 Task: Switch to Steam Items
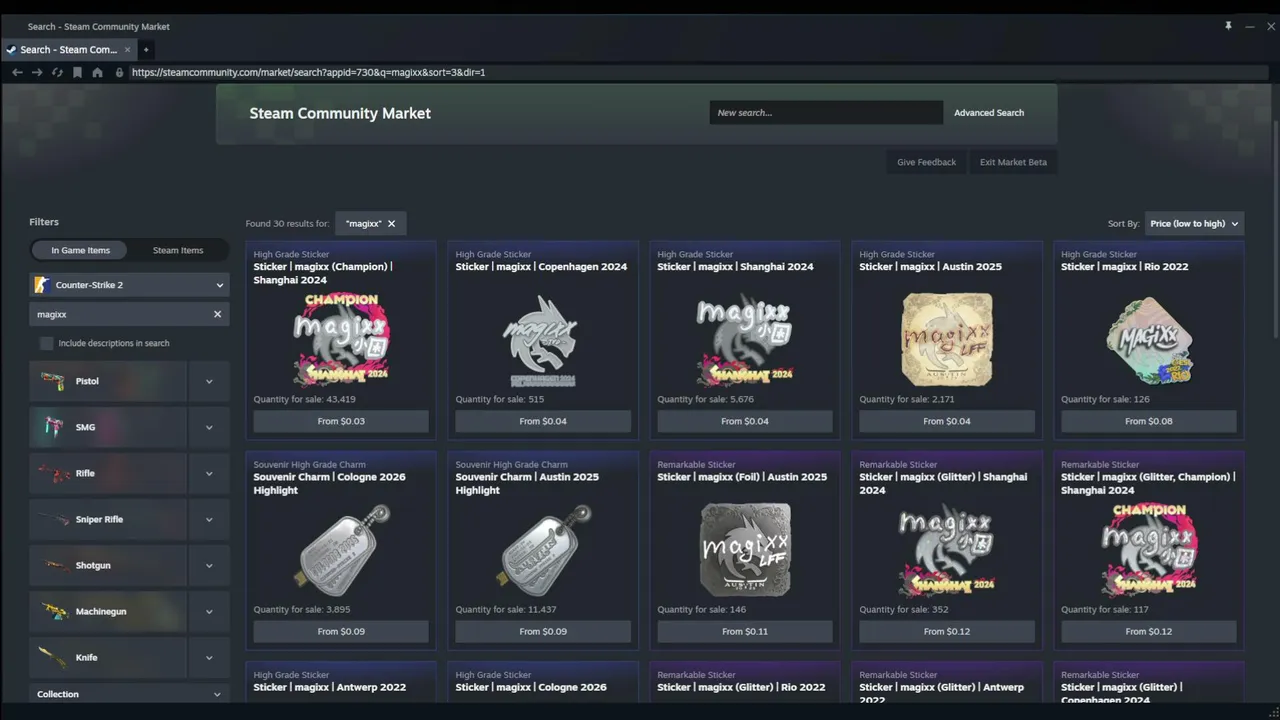[178, 250]
